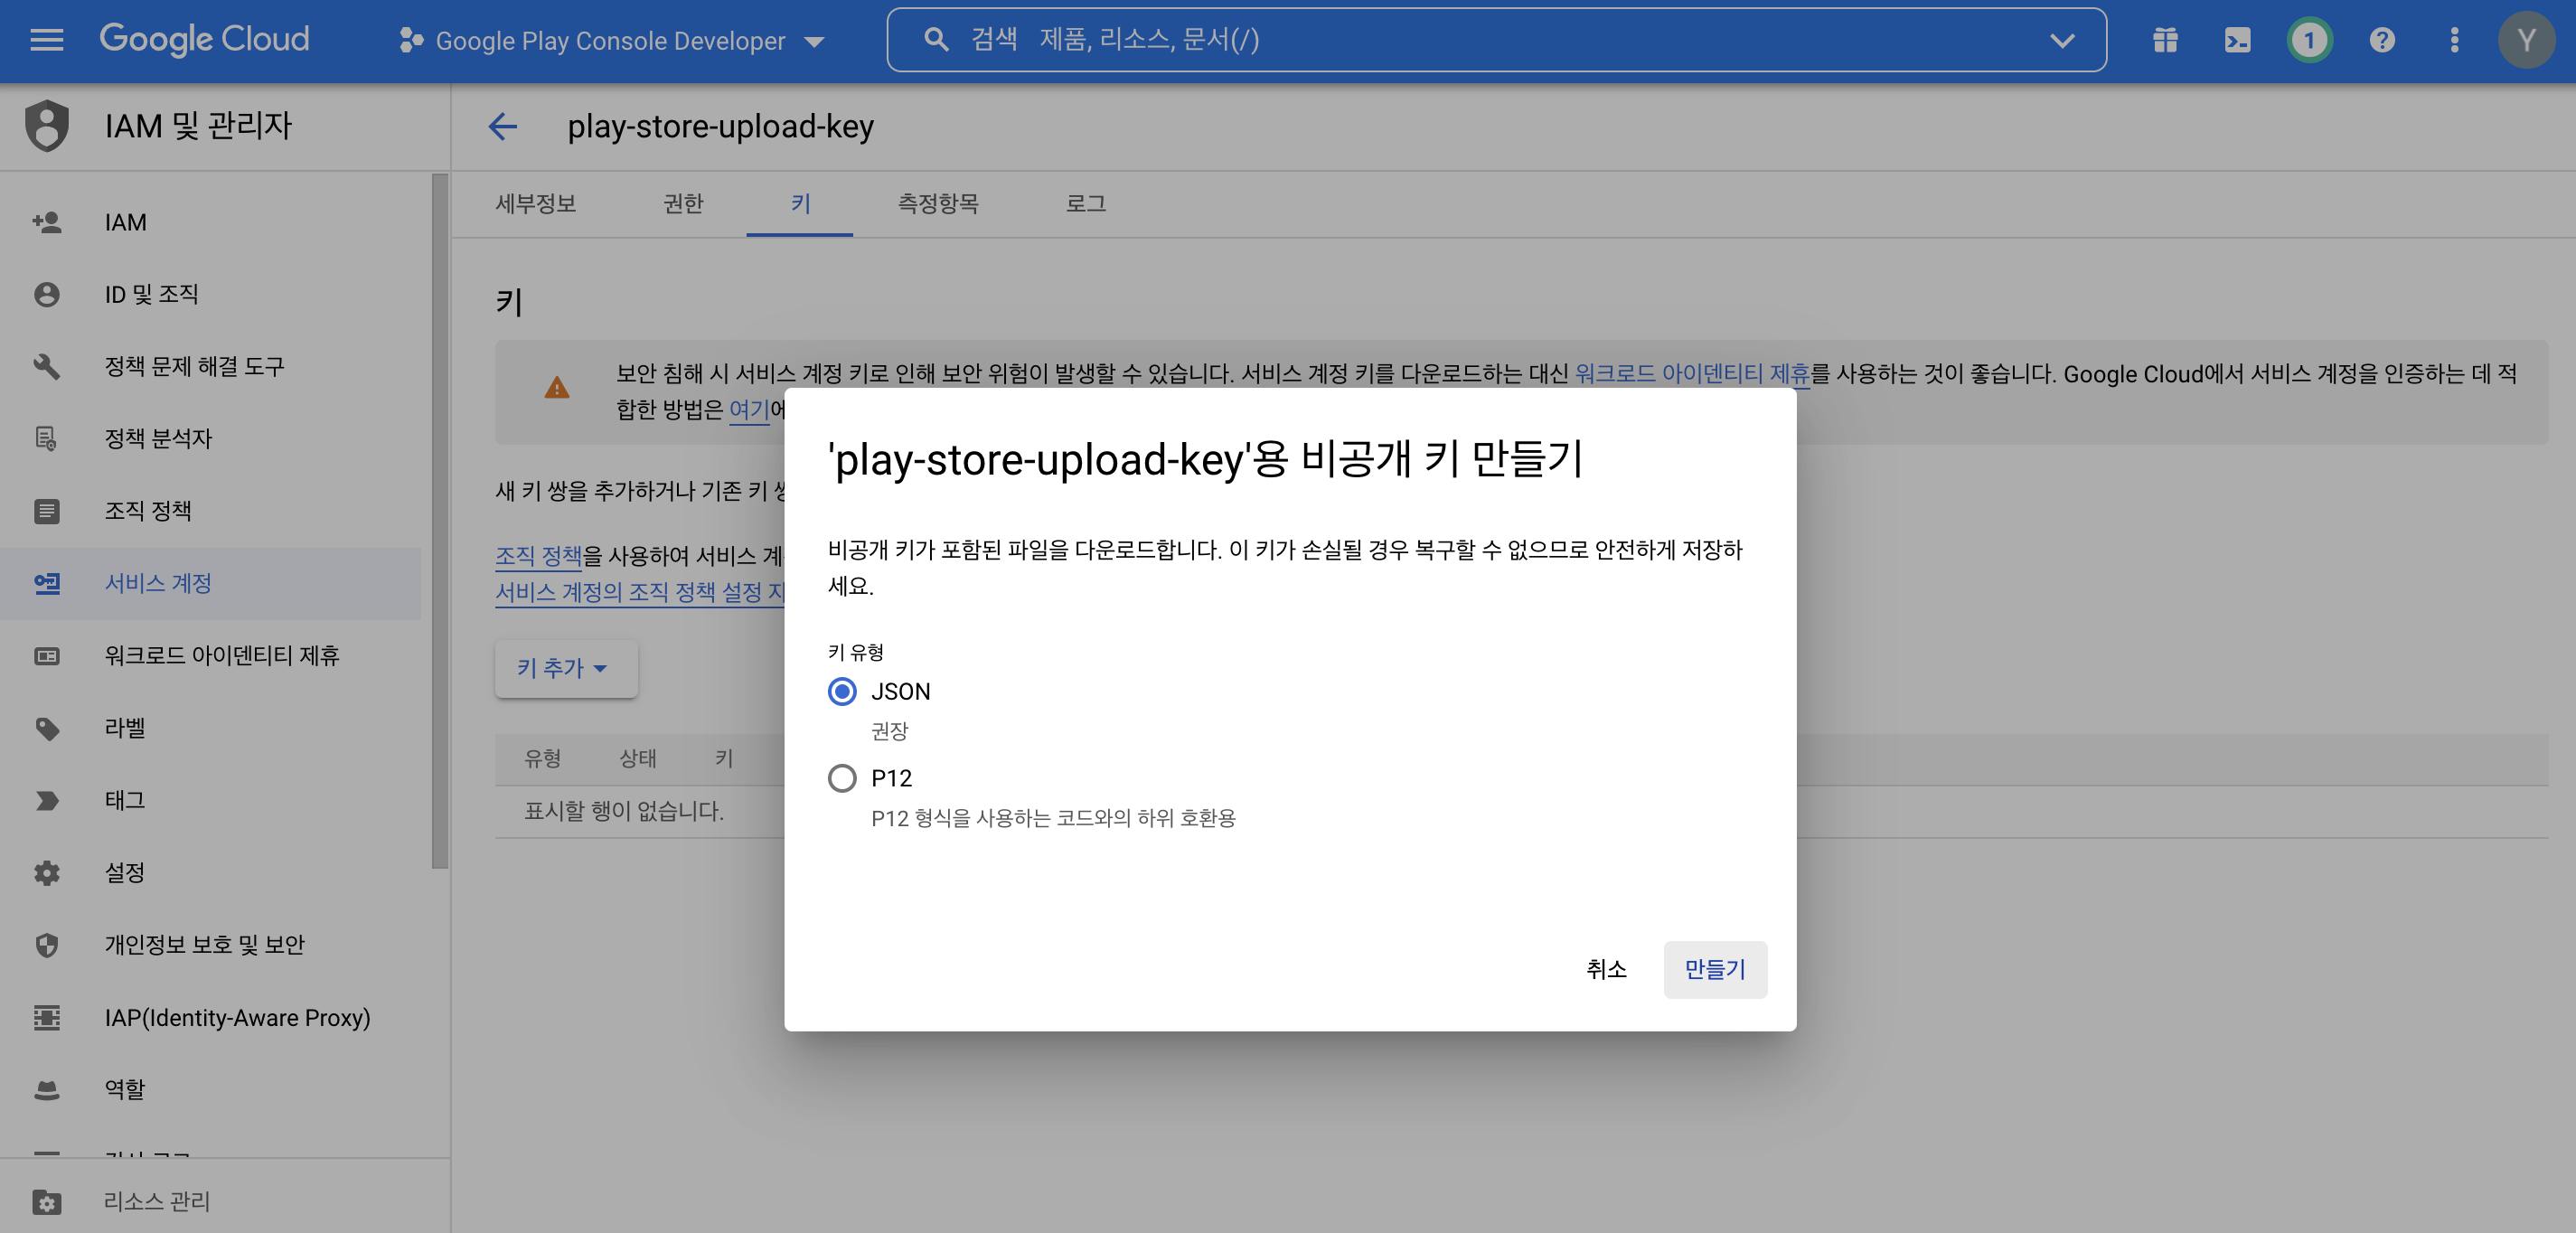The width and height of the screenshot is (2576, 1233).
Task: Click the 설정 gear icon
Action: point(47,873)
